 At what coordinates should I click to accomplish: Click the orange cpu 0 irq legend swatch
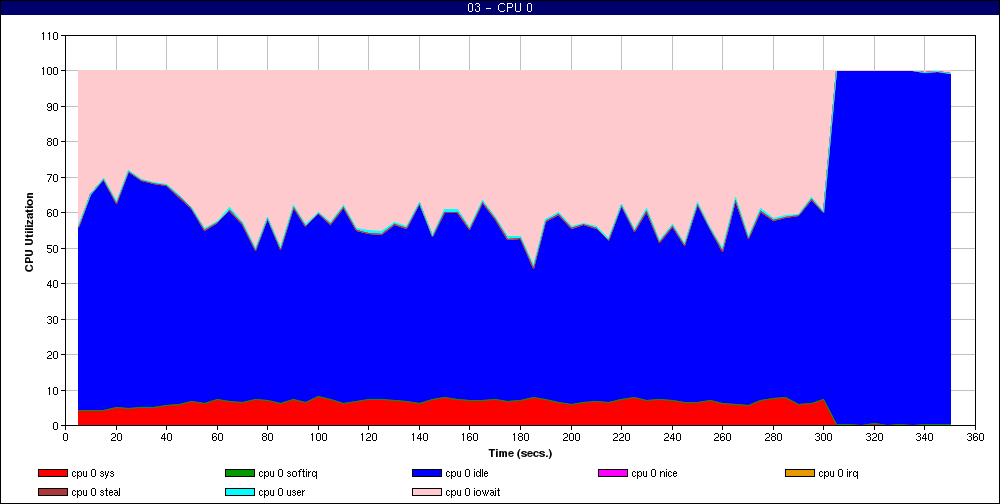pyautogui.click(x=800, y=473)
